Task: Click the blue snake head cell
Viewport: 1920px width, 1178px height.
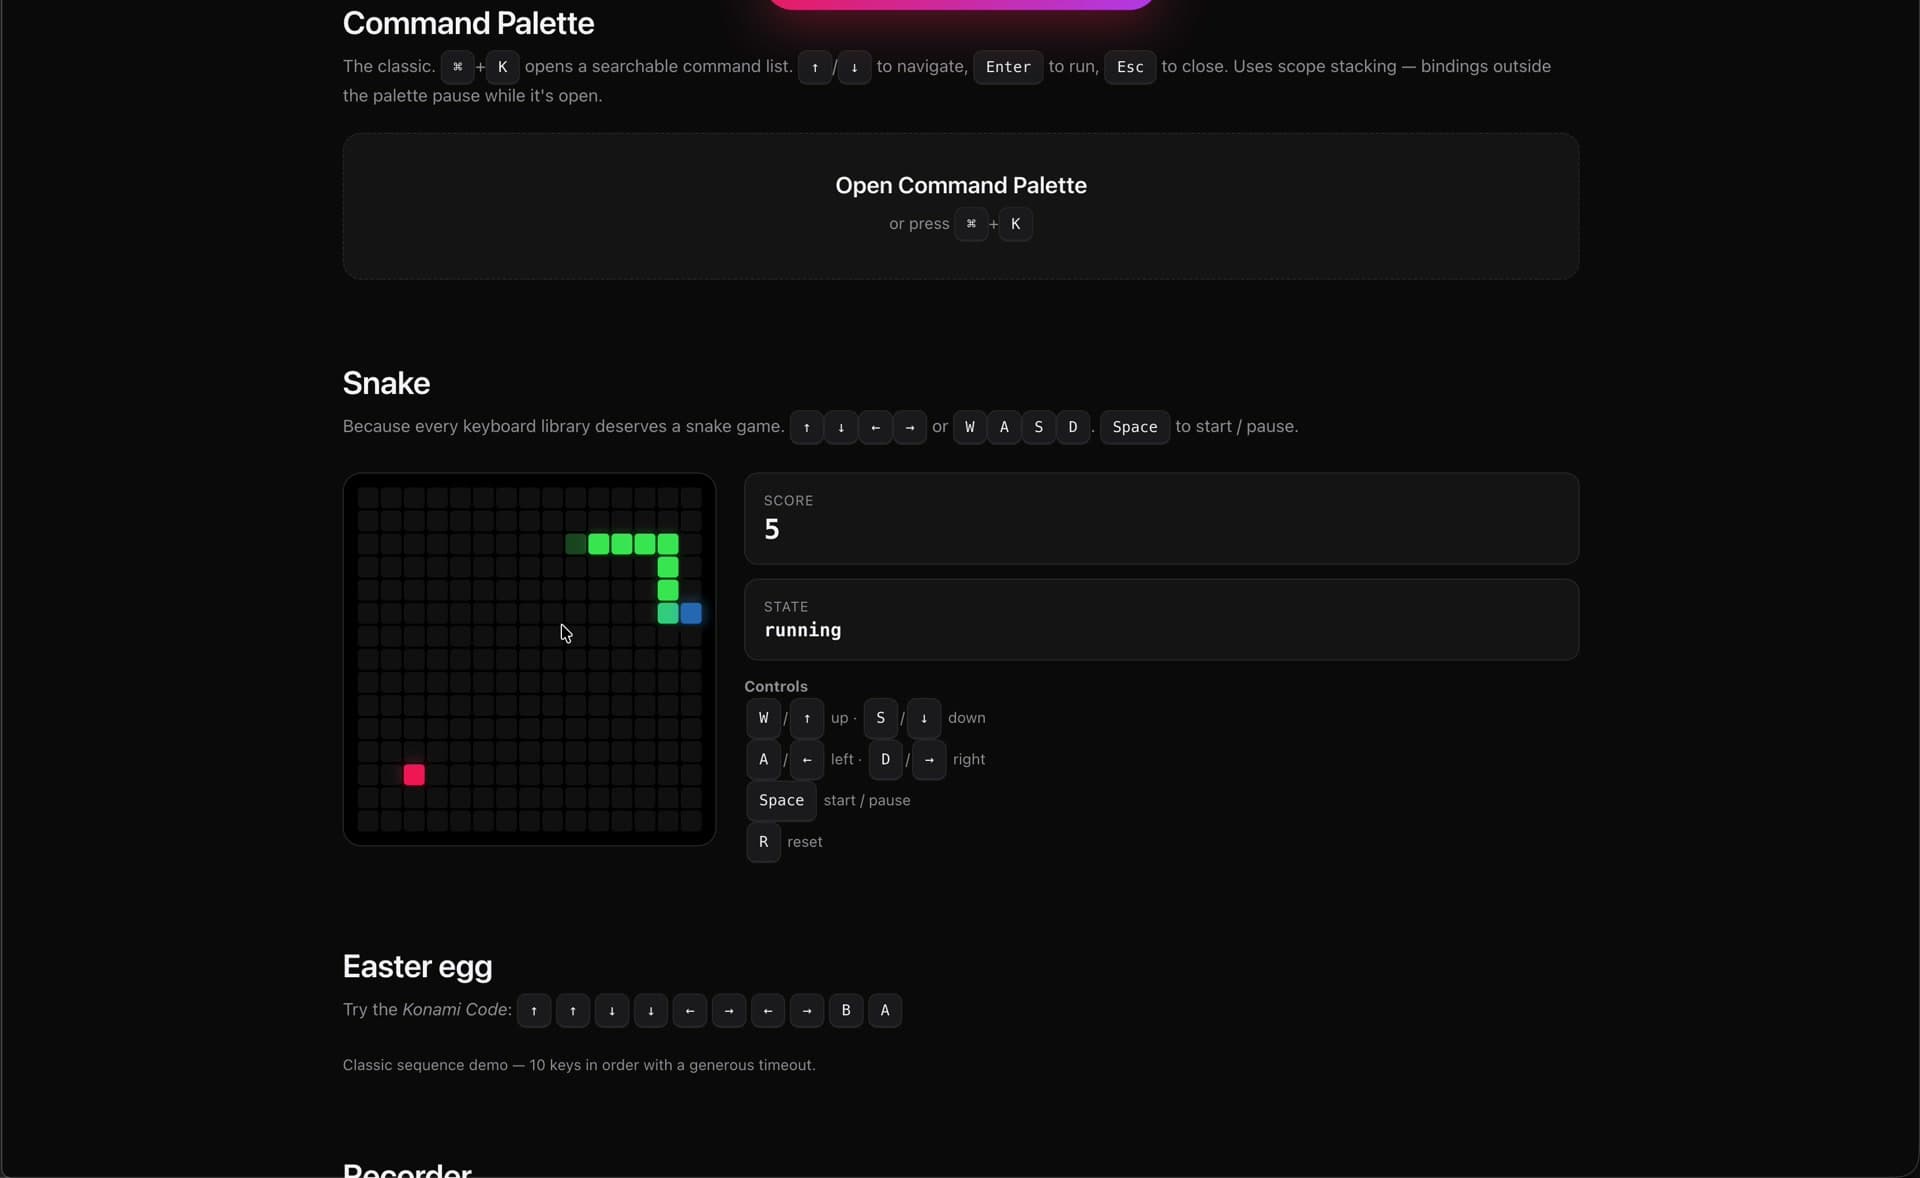Action: [692, 614]
